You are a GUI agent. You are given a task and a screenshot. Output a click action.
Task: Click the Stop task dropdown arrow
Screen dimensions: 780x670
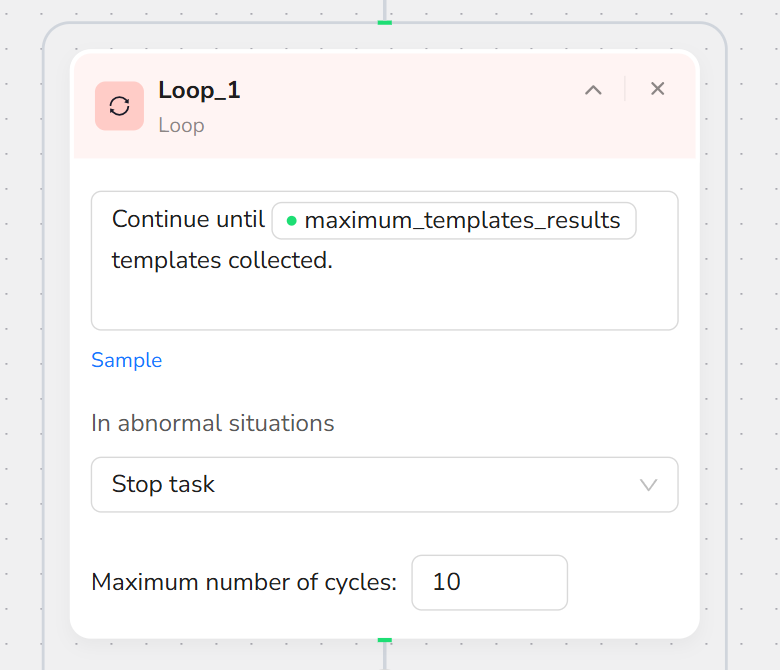click(x=648, y=484)
